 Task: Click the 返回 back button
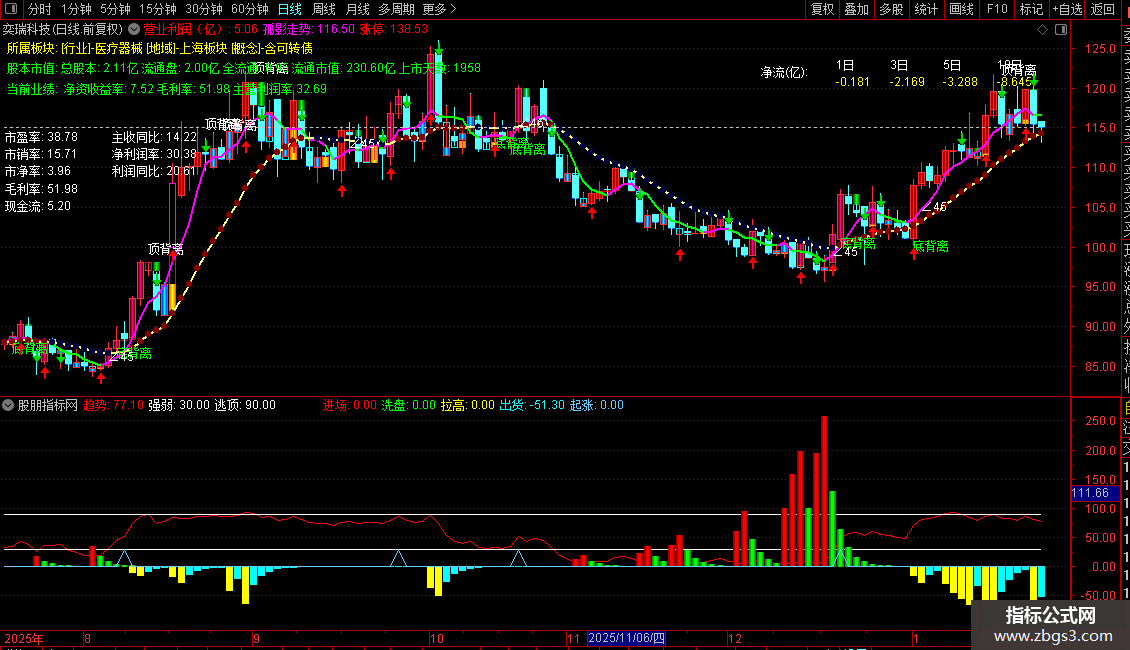coord(1103,9)
